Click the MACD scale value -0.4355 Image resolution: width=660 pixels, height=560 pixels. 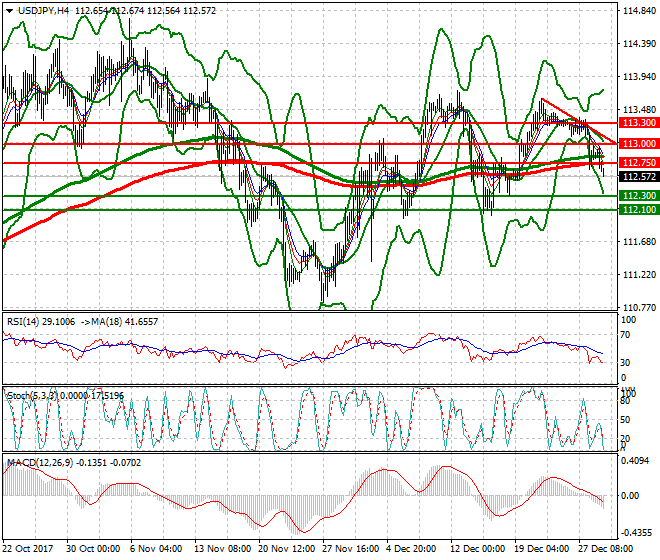[637, 532]
